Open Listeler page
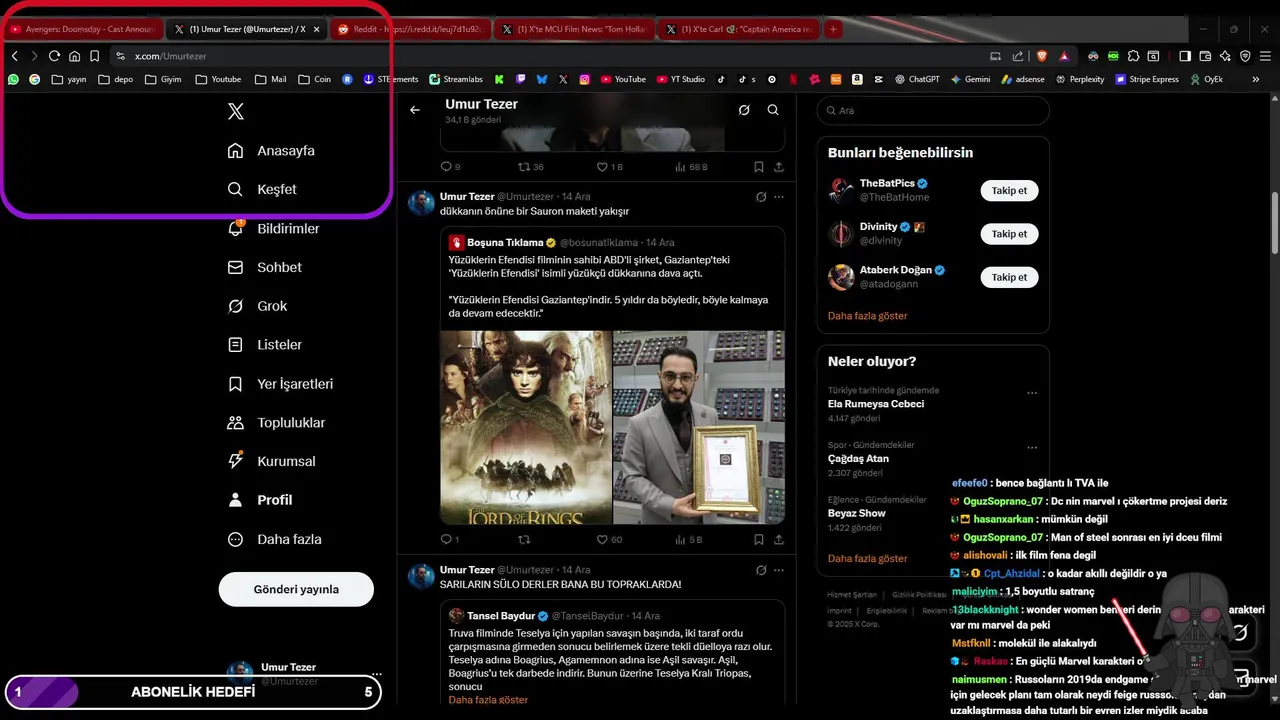 point(265,344)
